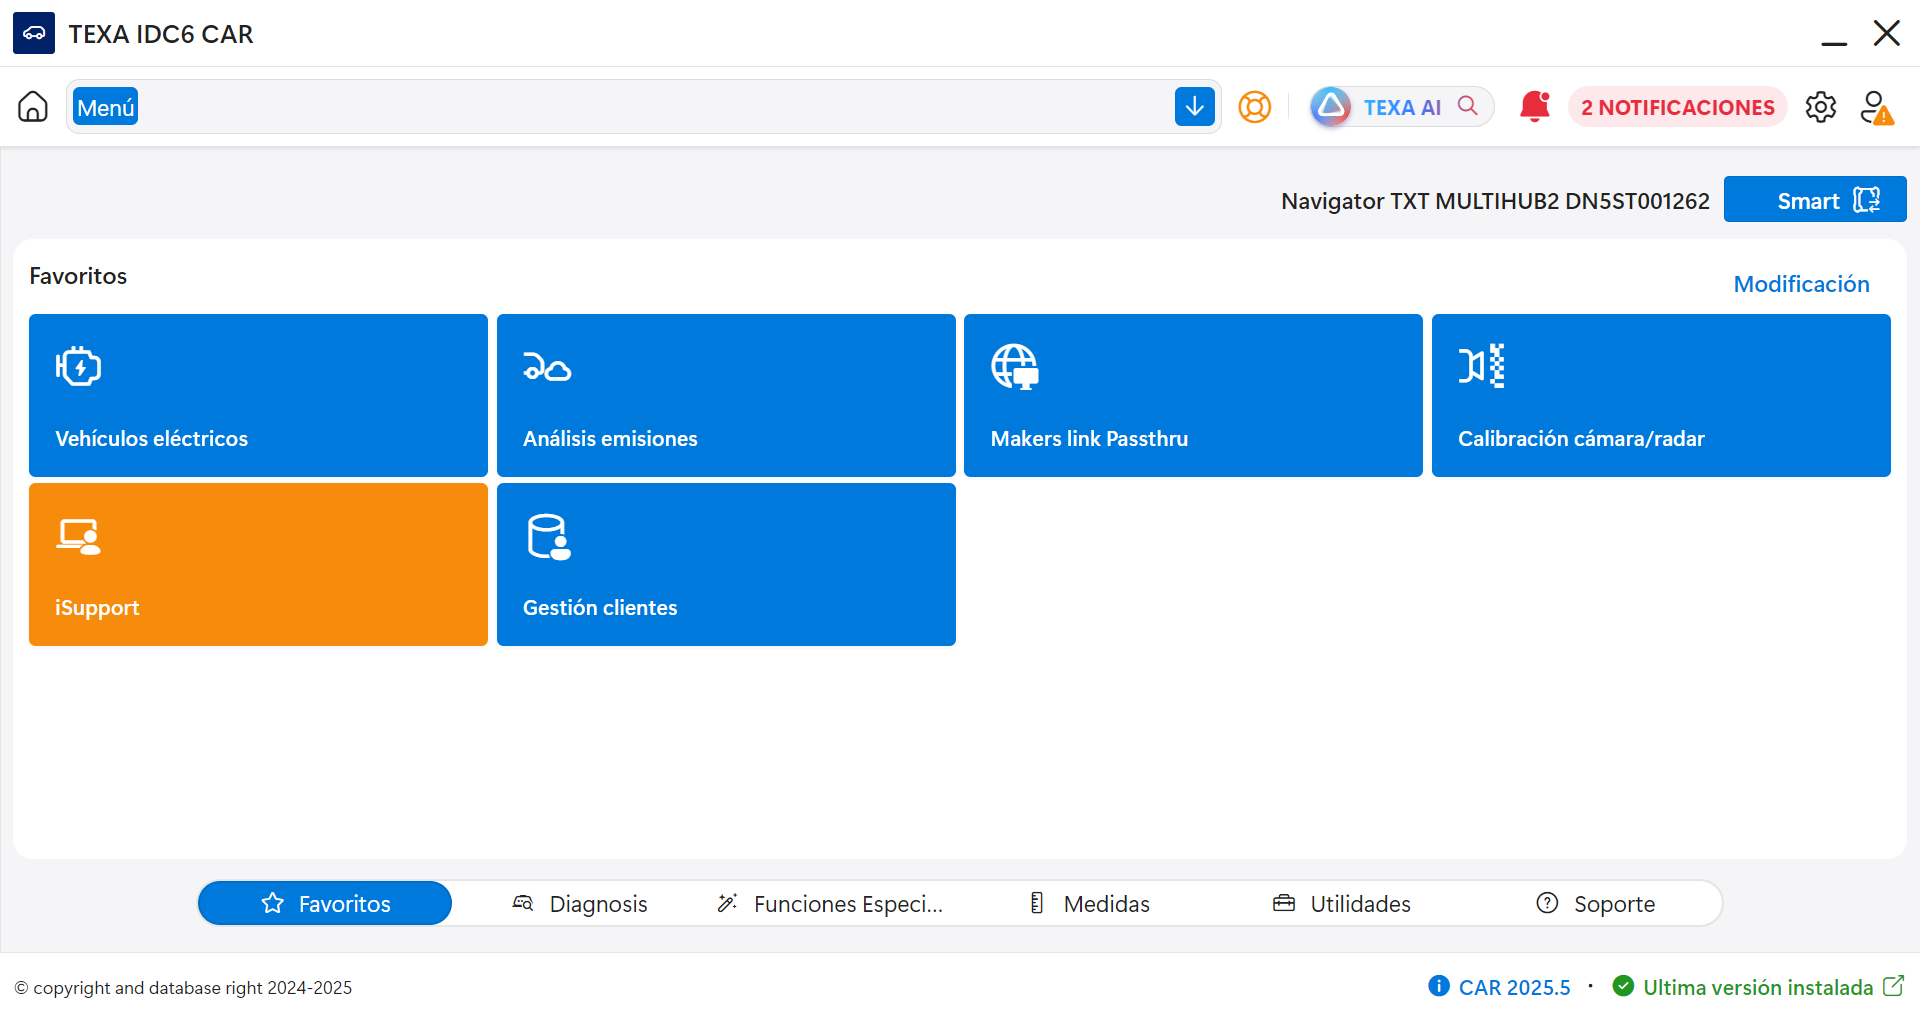The width and height of the screenshot is (1920, 1020).
Task: Click the customer database icon
Action: click(x=548, y=537)
